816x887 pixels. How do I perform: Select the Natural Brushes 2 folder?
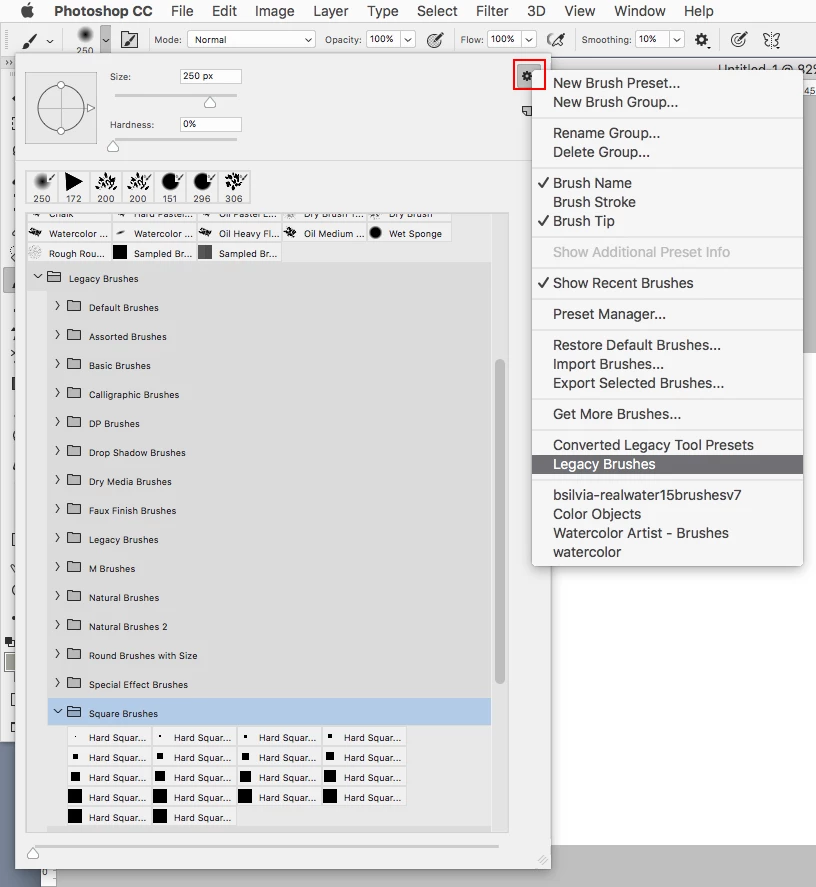point(269,626)
